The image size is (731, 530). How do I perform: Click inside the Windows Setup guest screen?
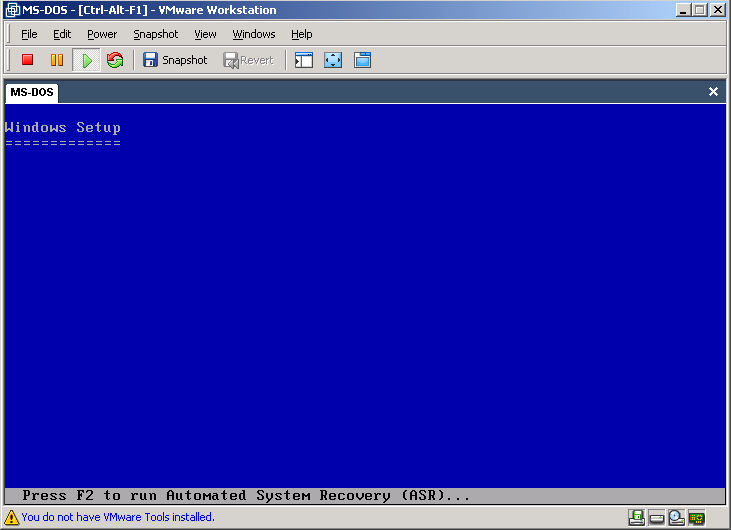pyautogui.click(x=365, y=303)
